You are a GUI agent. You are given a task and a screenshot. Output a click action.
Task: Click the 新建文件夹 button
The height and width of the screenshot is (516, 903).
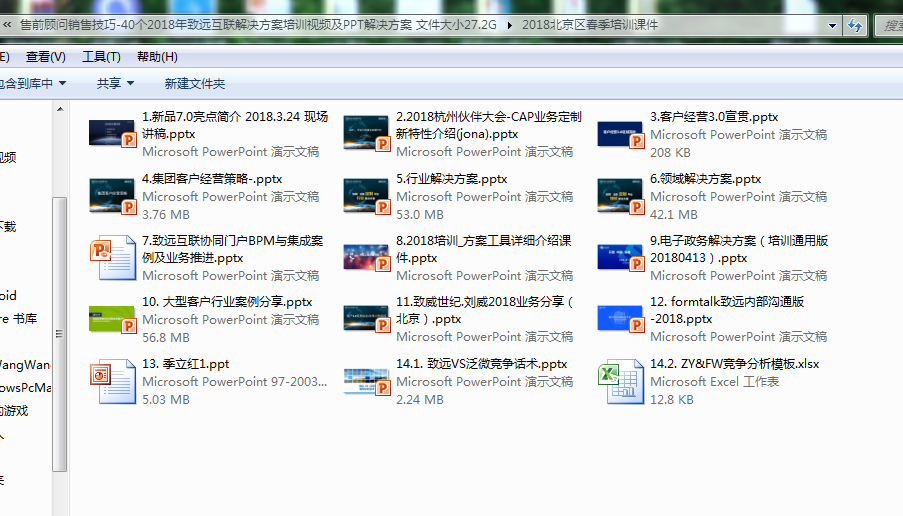(x=195, y=83)
